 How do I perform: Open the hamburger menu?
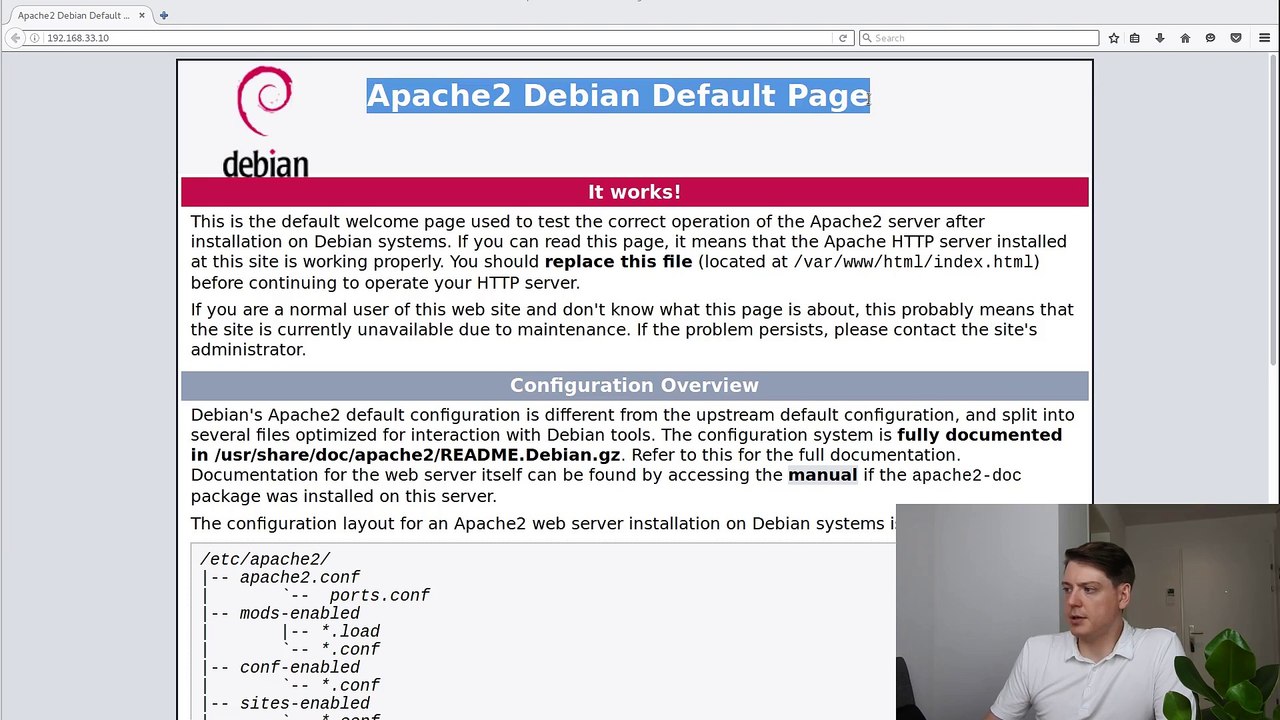[1264, 38]
